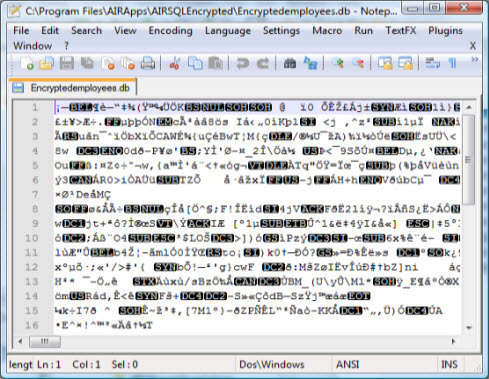Viewport: 489px width, 379px height.
Task: Click line number 7 in margin
Action: pyautogui.click(x=35, y=194)
